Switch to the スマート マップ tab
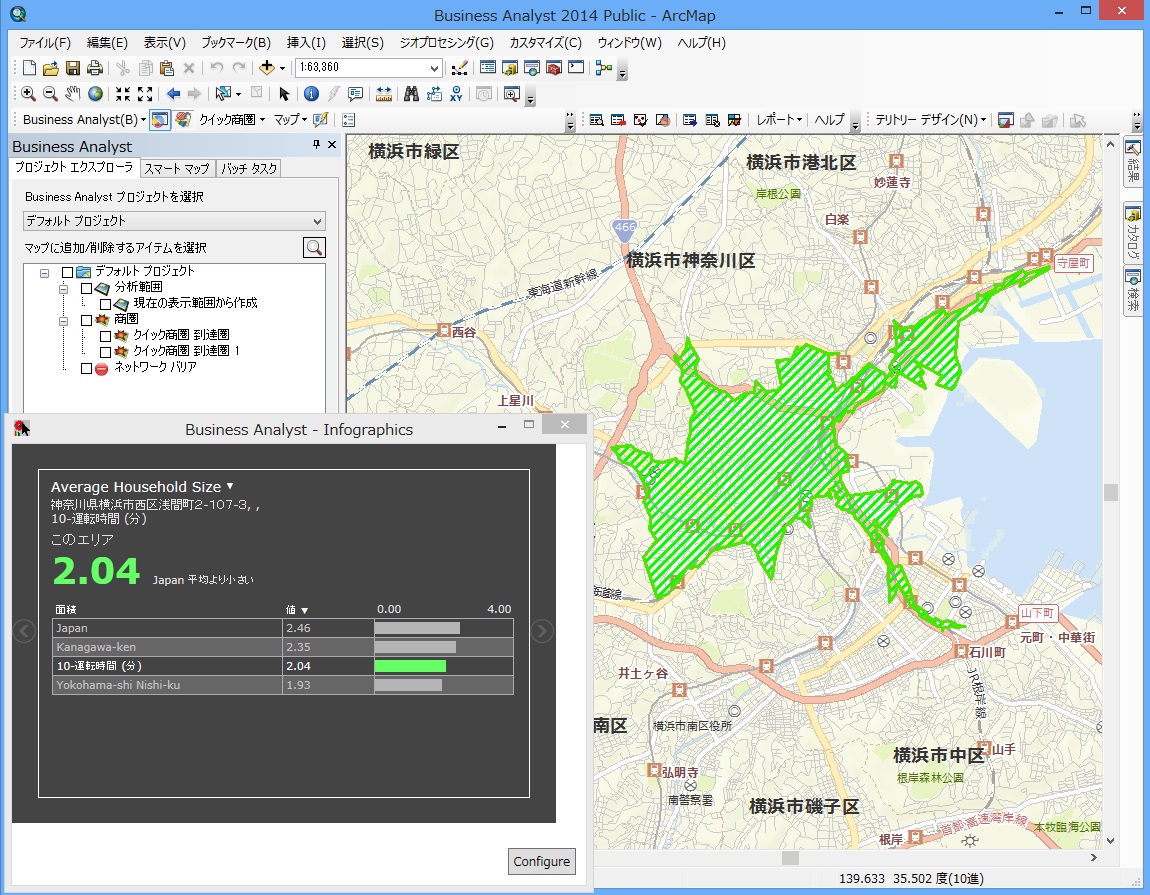 point(176,169)
